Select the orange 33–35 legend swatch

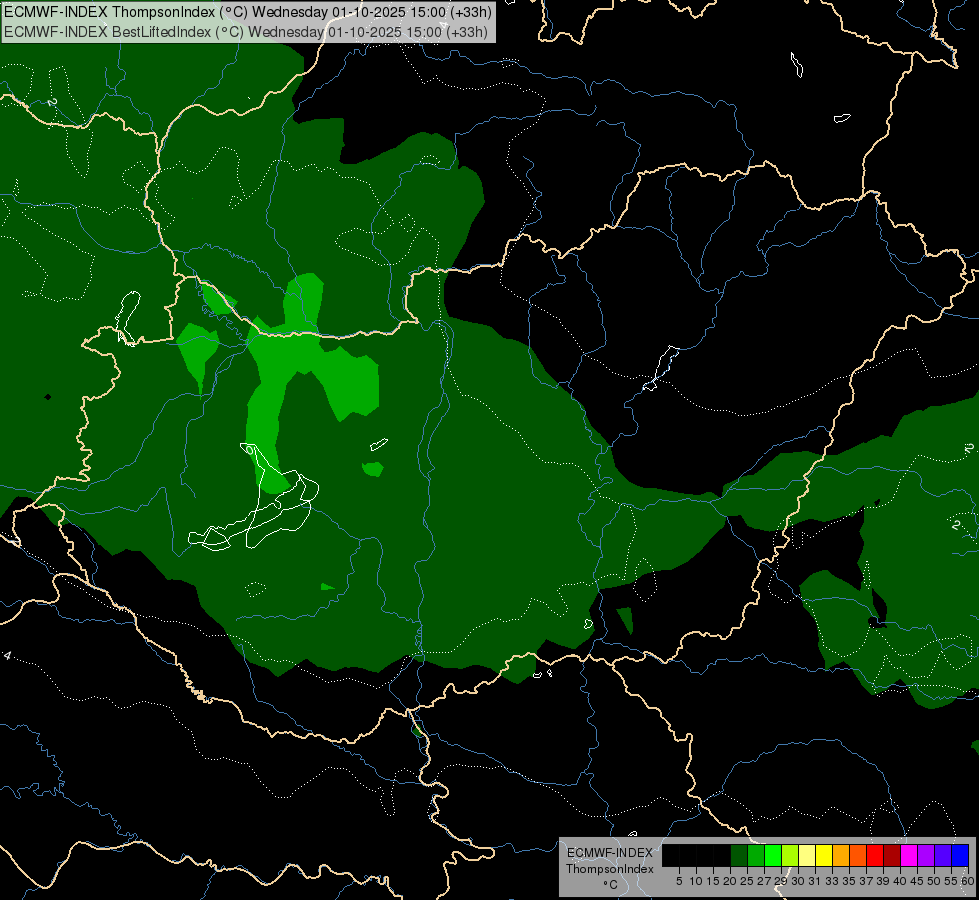(x=841, y=855)
